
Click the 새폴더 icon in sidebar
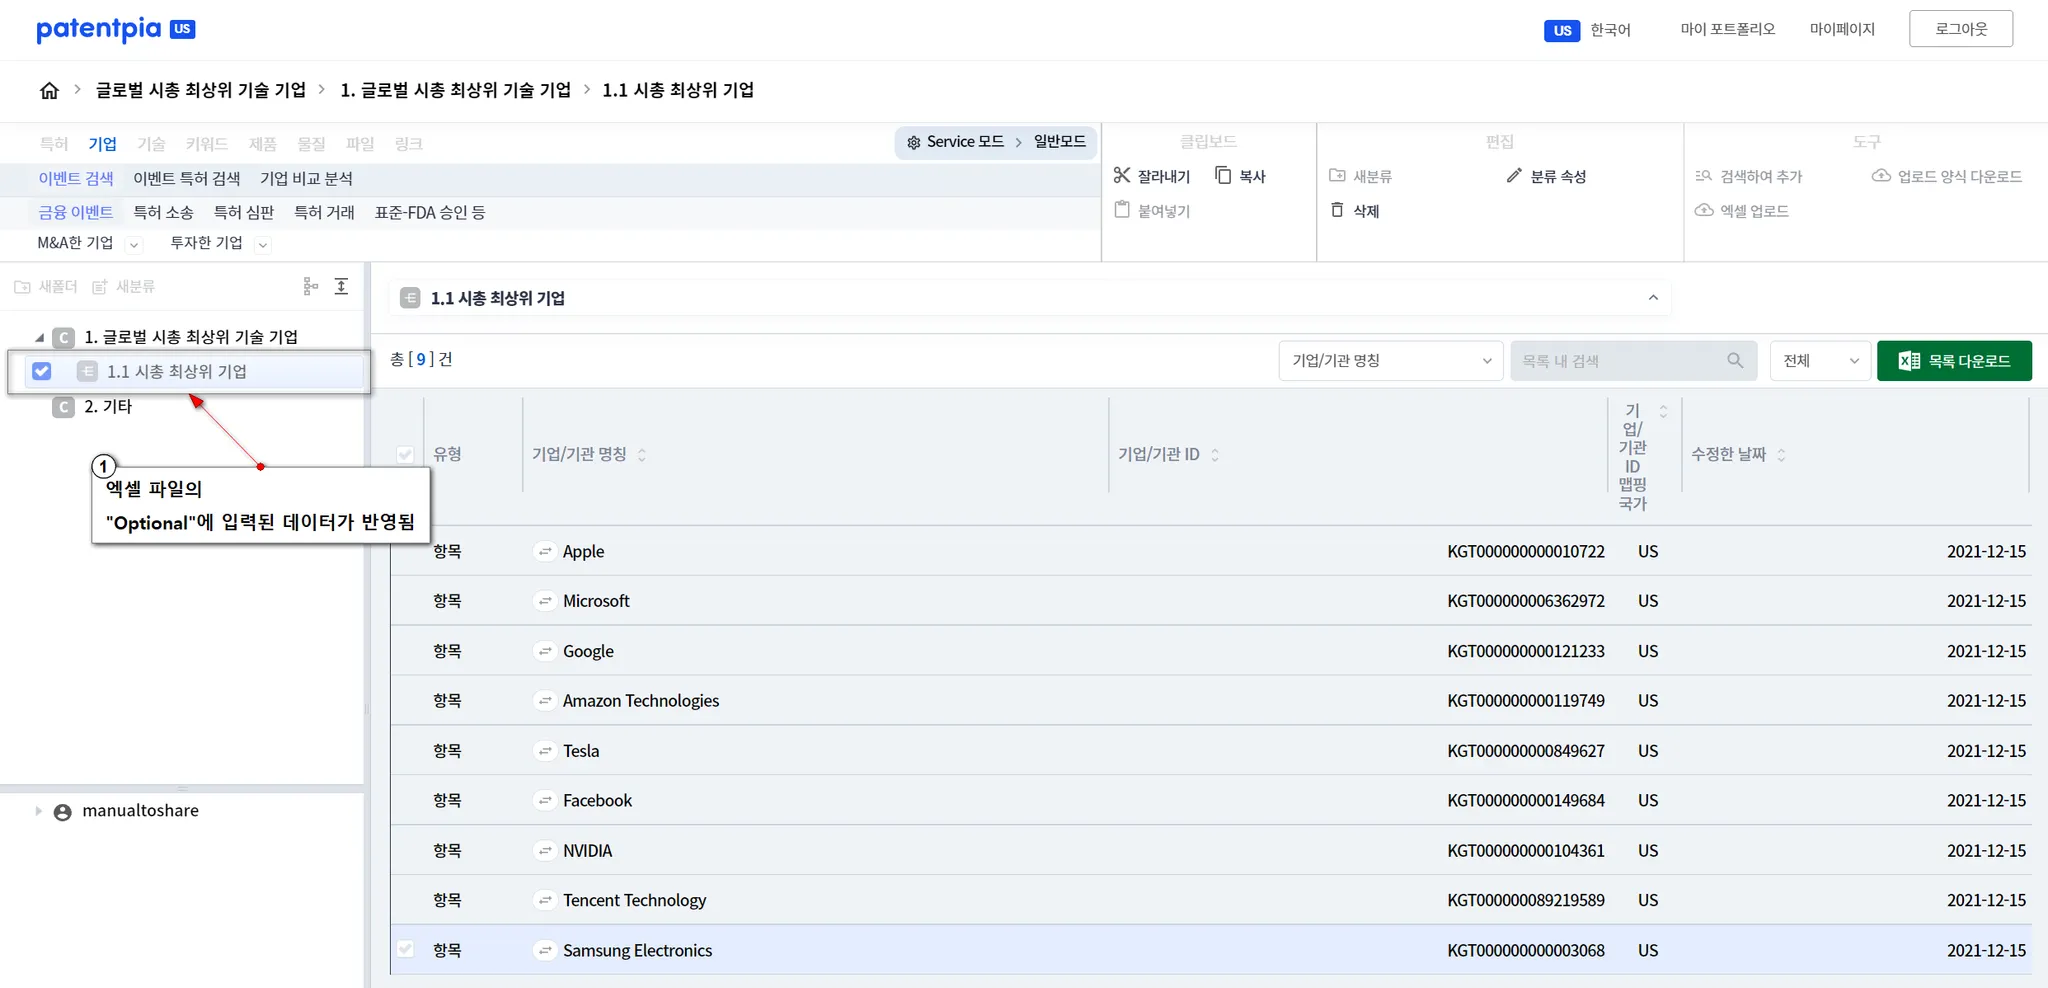22,287
